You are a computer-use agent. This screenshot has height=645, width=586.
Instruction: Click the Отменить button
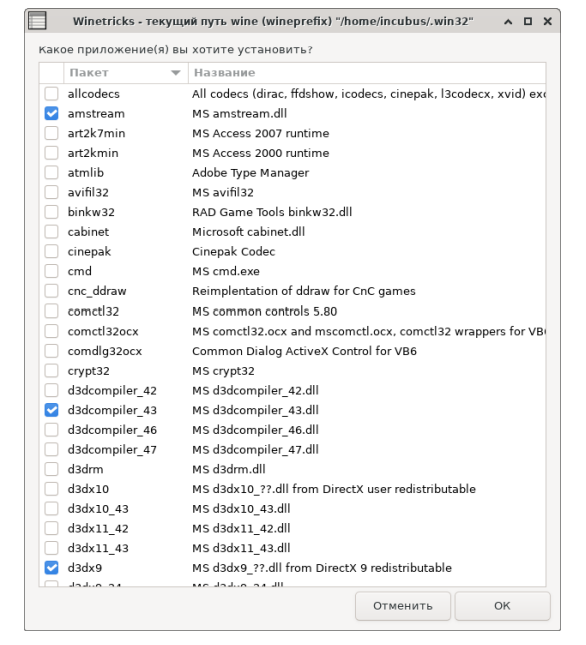pyautogui.click(x=403, y=606)
